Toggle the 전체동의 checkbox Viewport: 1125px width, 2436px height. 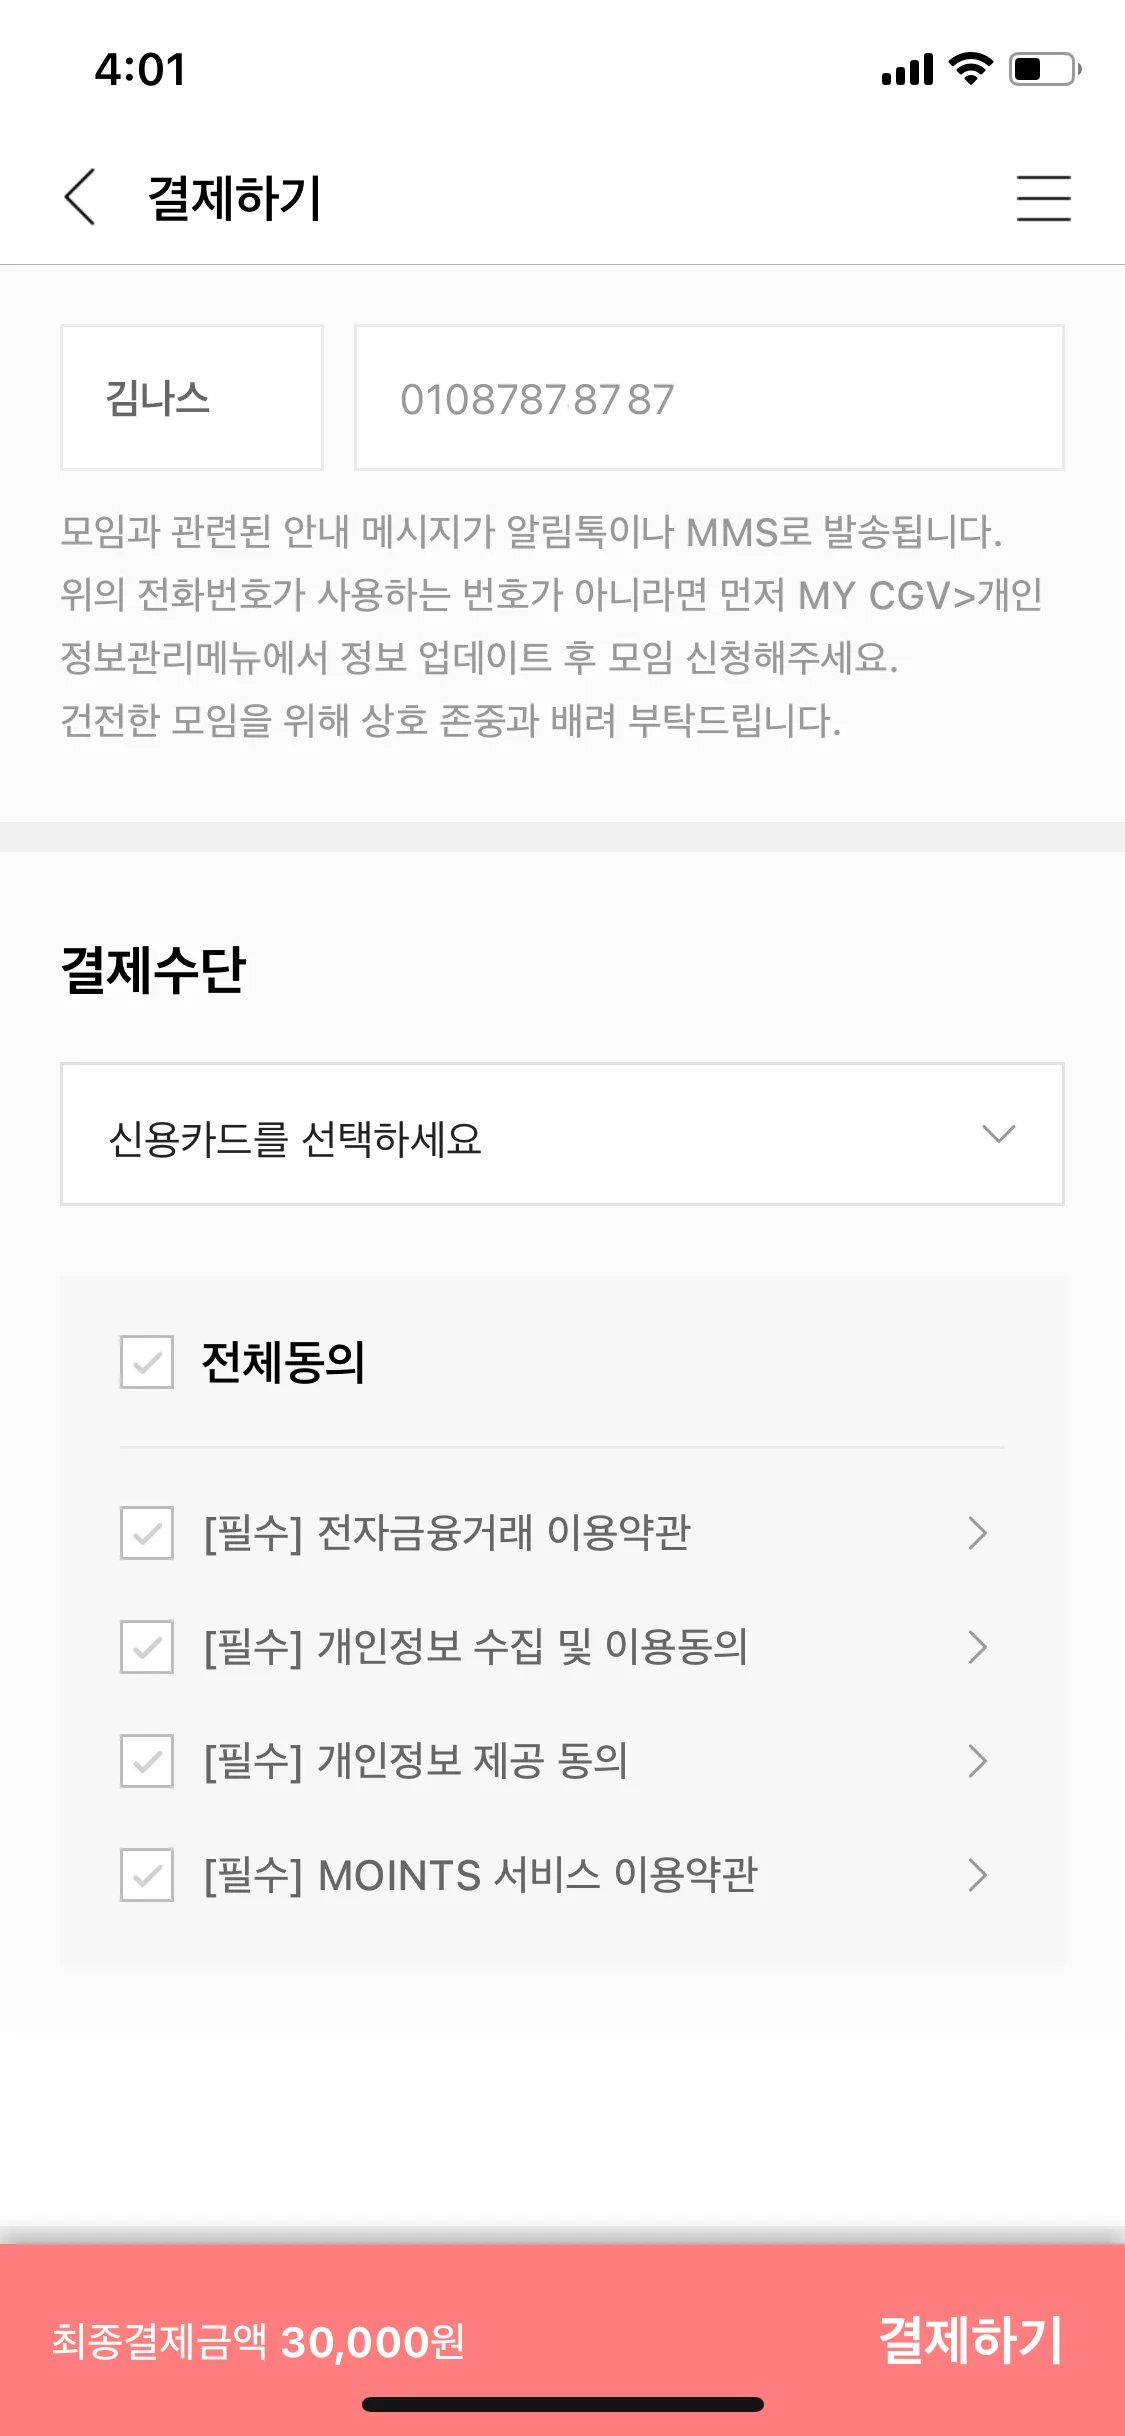147,1362
